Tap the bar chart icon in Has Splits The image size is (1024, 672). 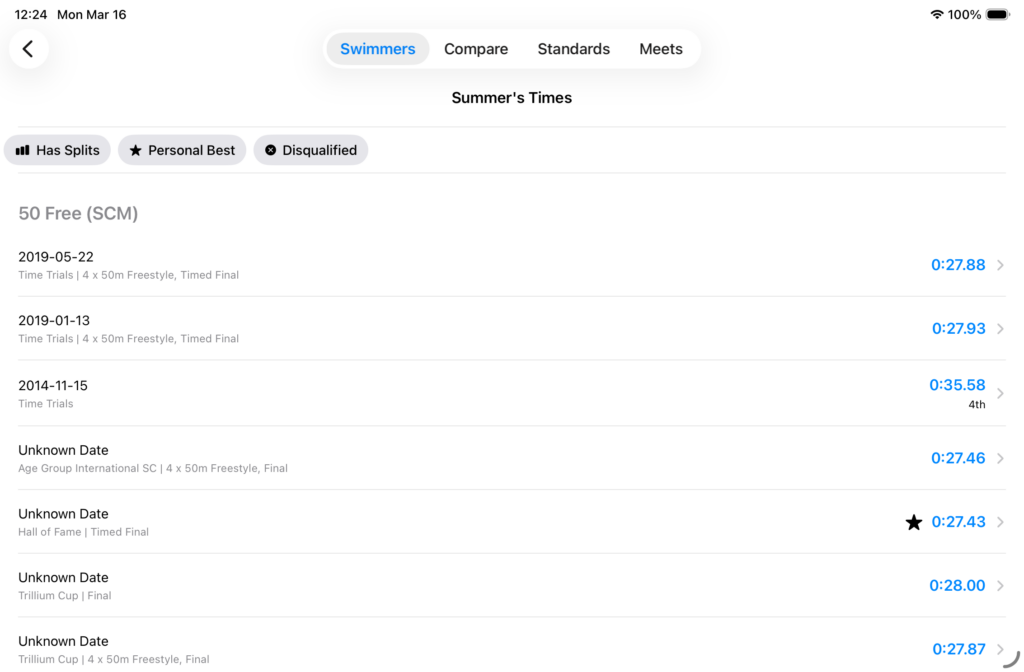(23, 150)
